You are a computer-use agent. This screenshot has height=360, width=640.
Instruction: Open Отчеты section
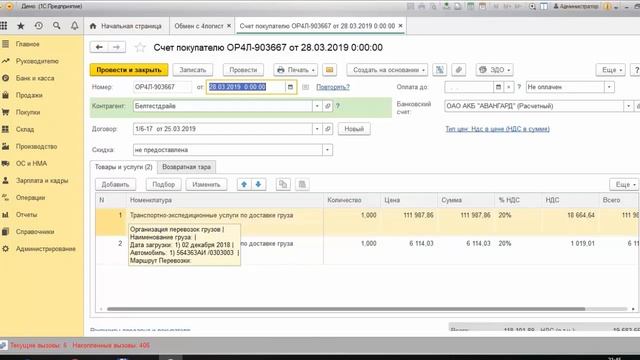27,215
